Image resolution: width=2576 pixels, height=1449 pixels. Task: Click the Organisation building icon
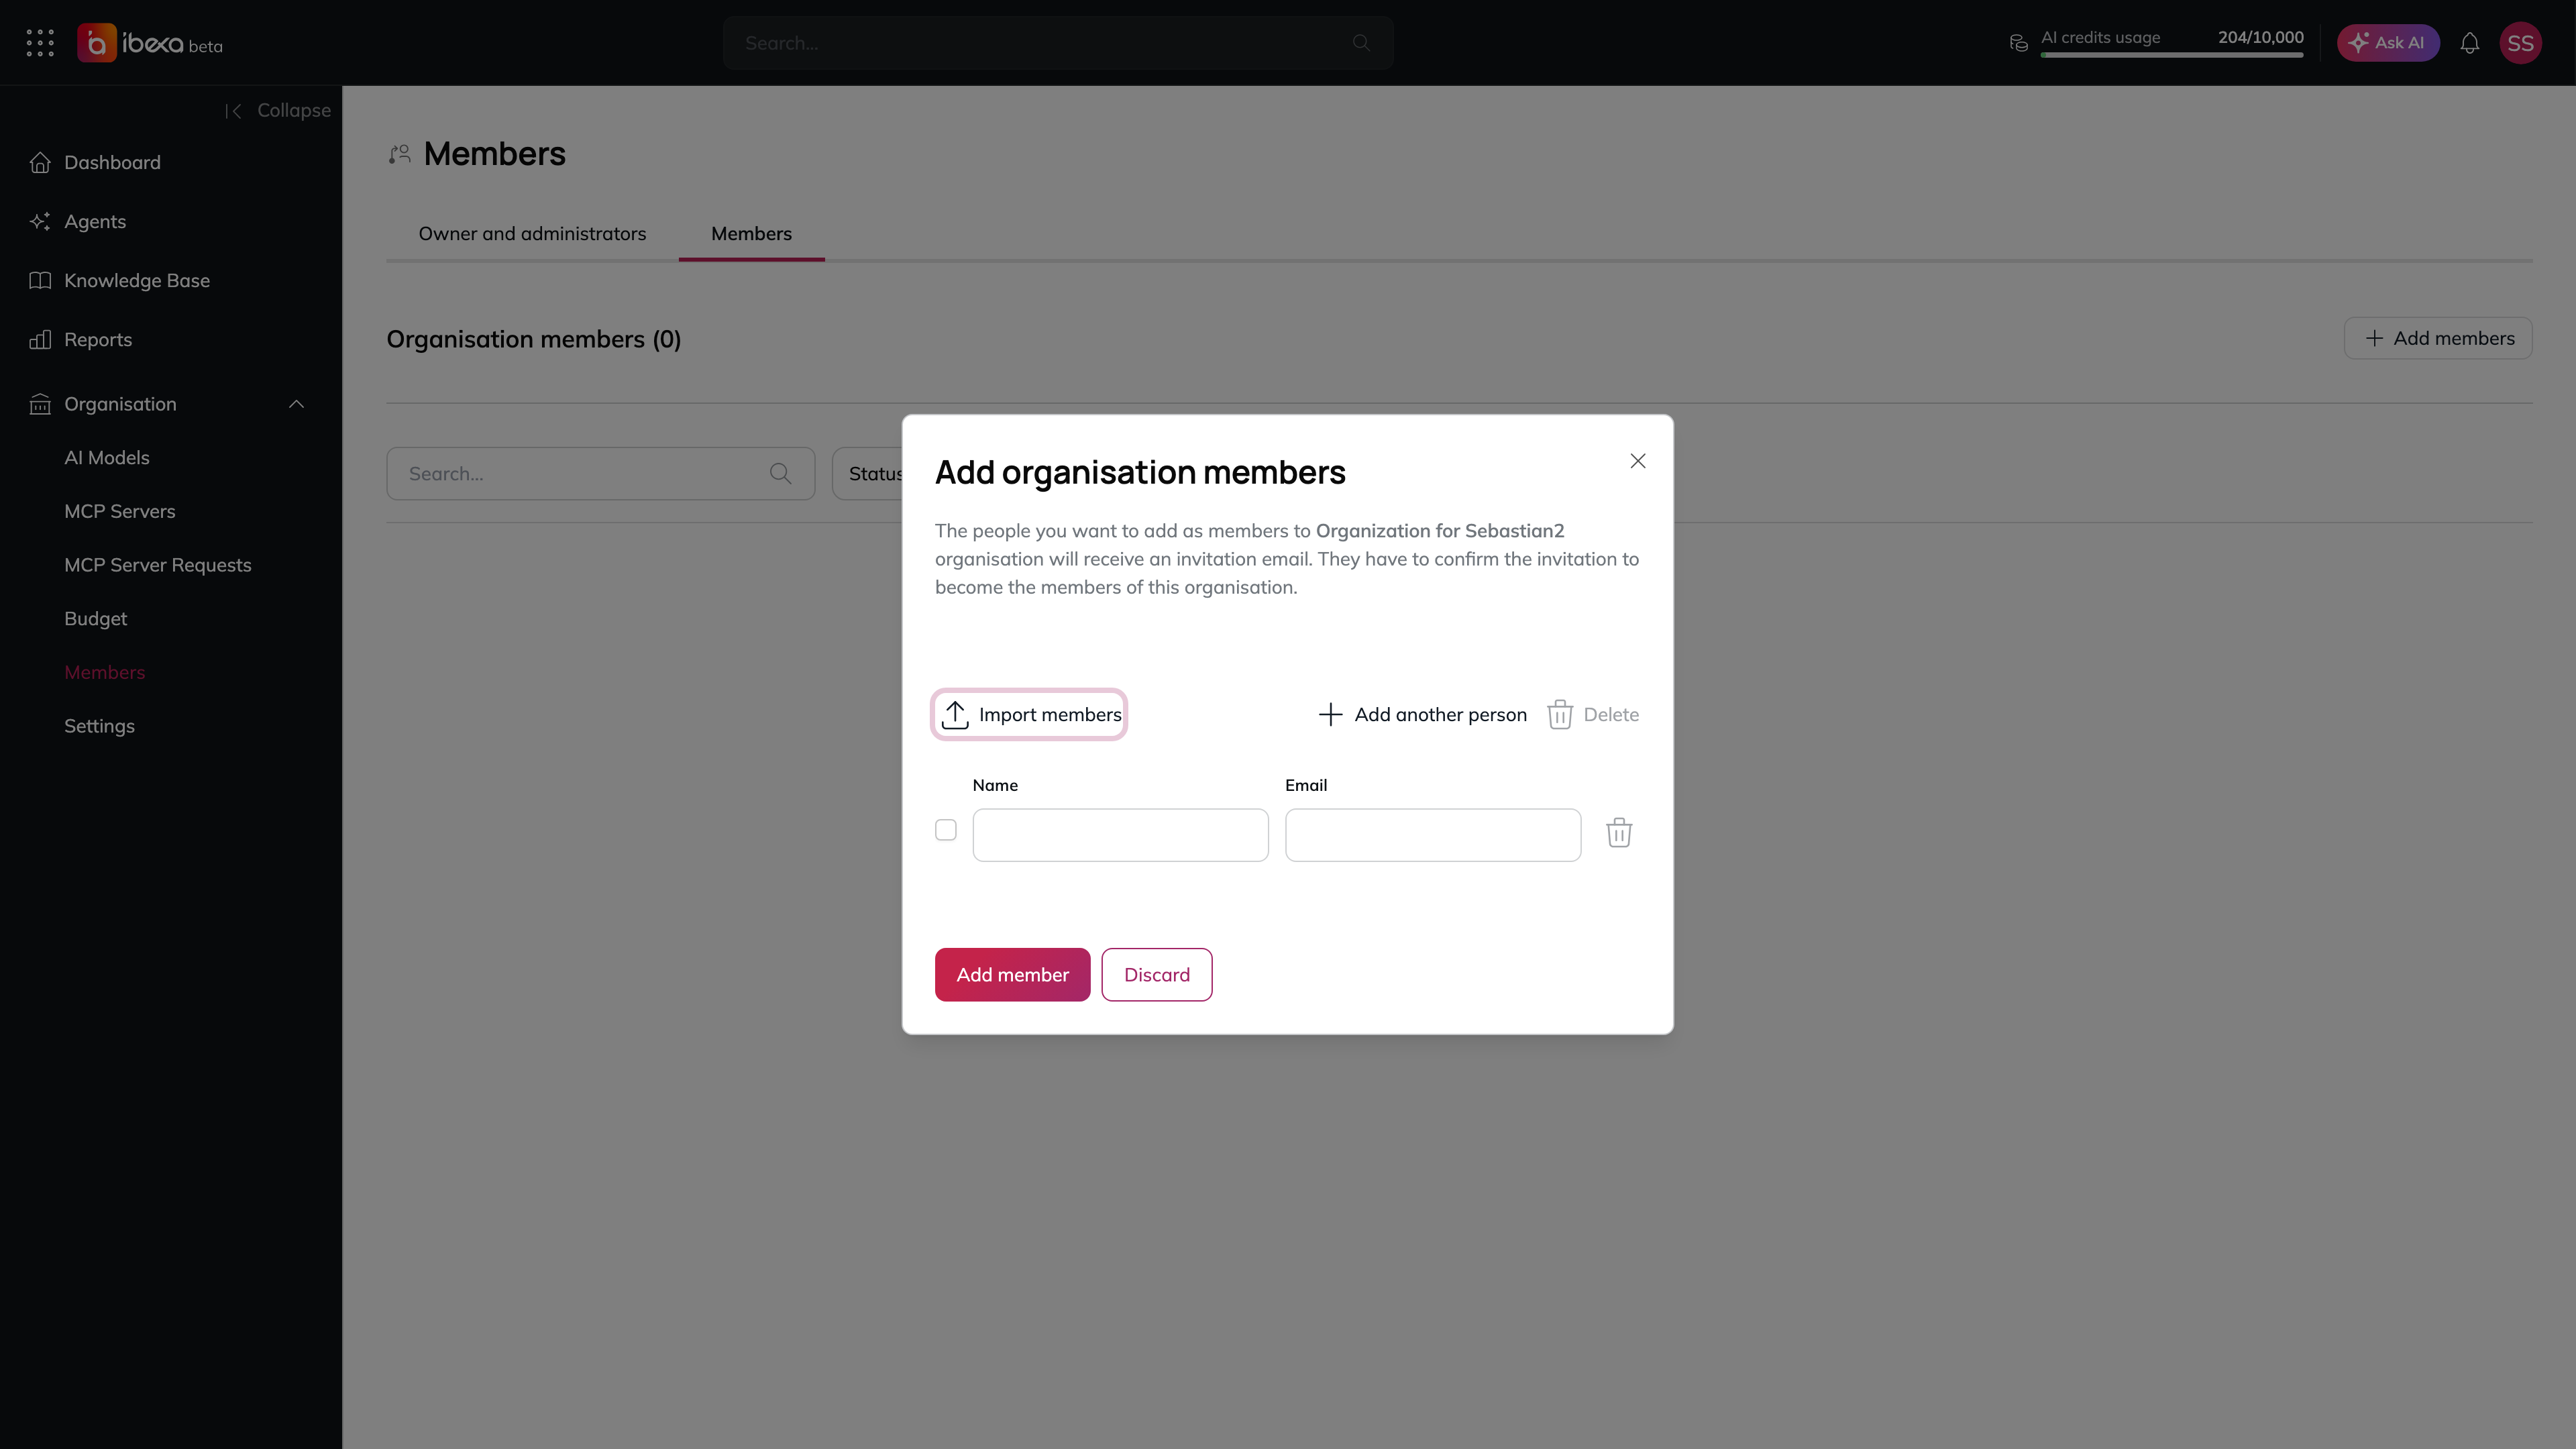(40, 404)
